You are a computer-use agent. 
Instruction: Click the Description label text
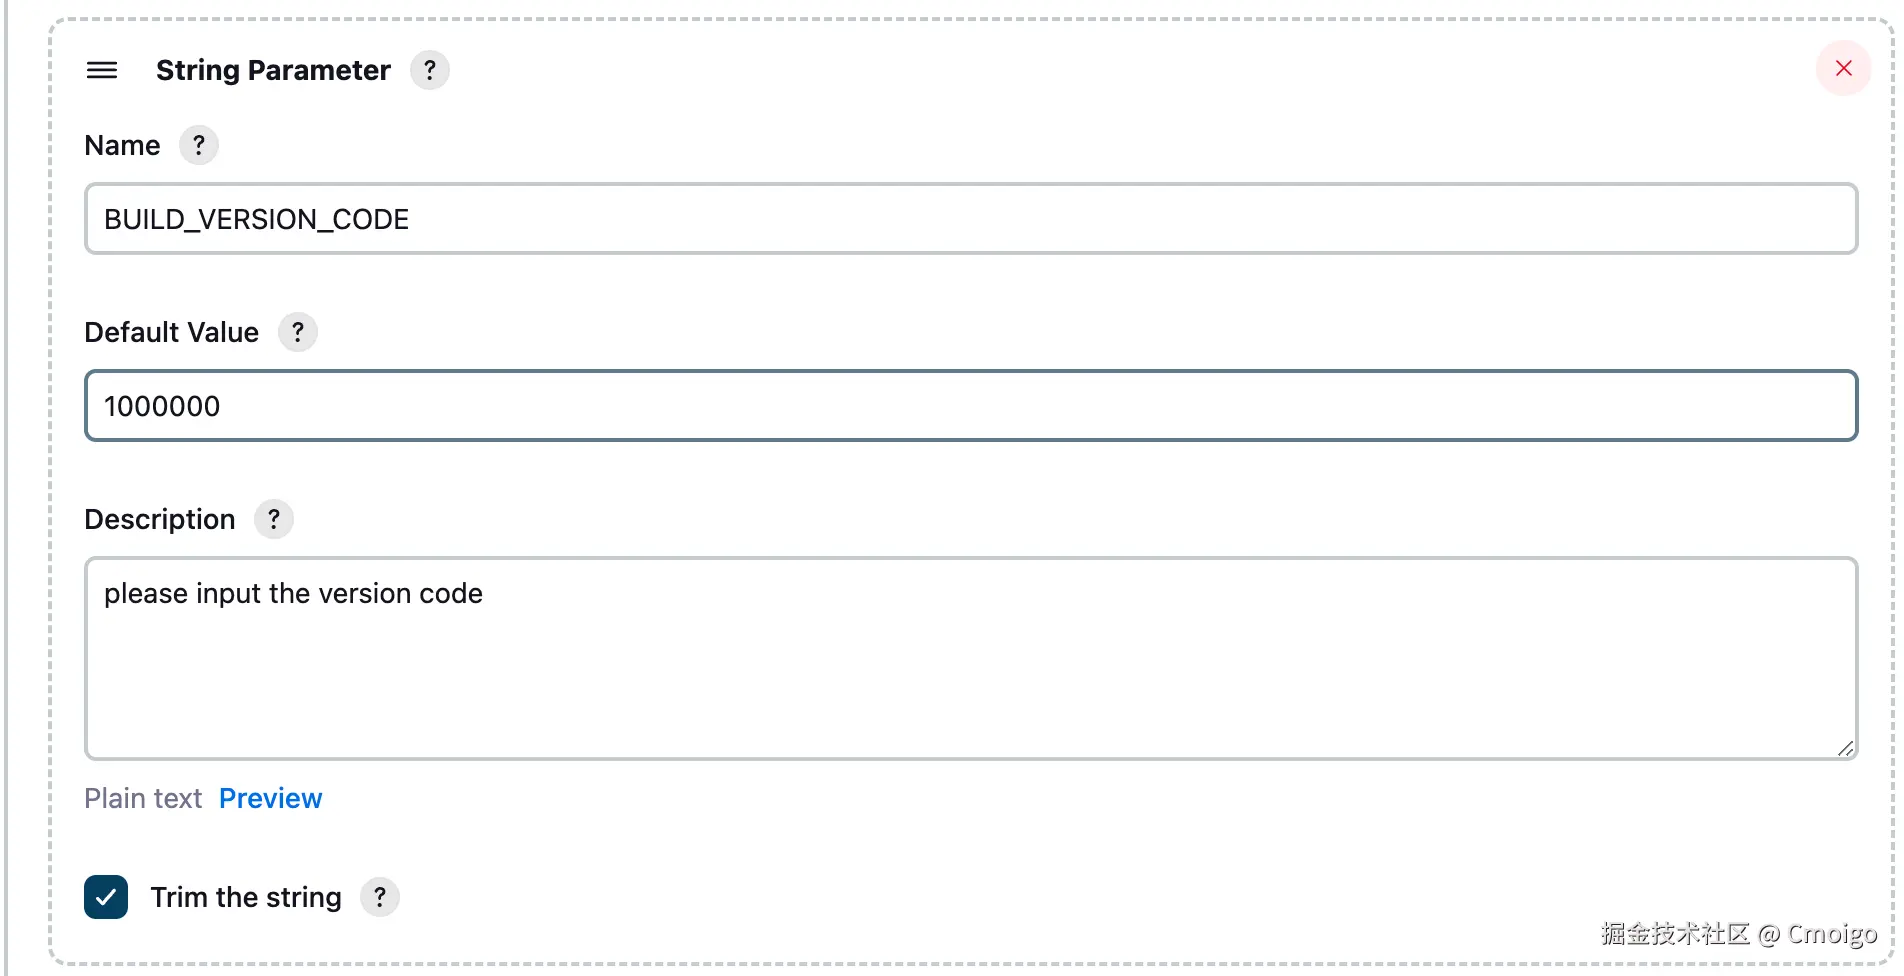[160, 519]
